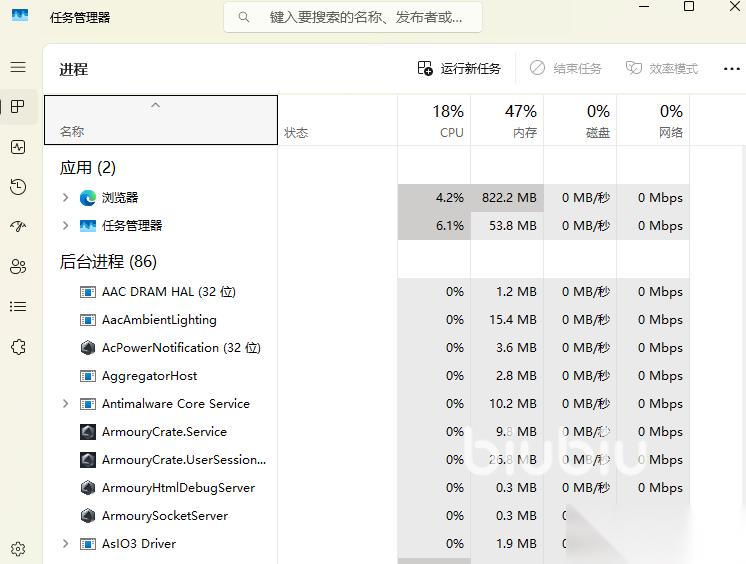Open the hamburger navigation menu

[18, 67]
